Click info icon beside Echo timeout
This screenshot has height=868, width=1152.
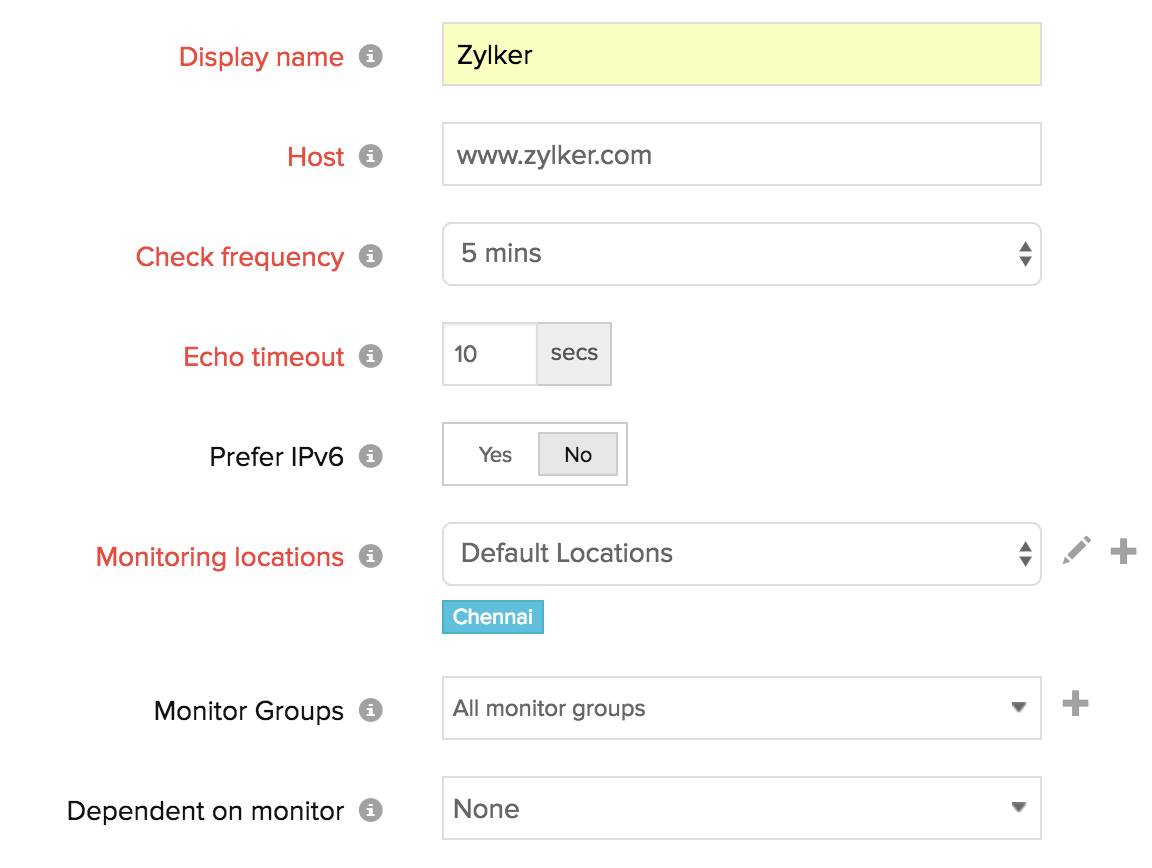coord(371,356)
